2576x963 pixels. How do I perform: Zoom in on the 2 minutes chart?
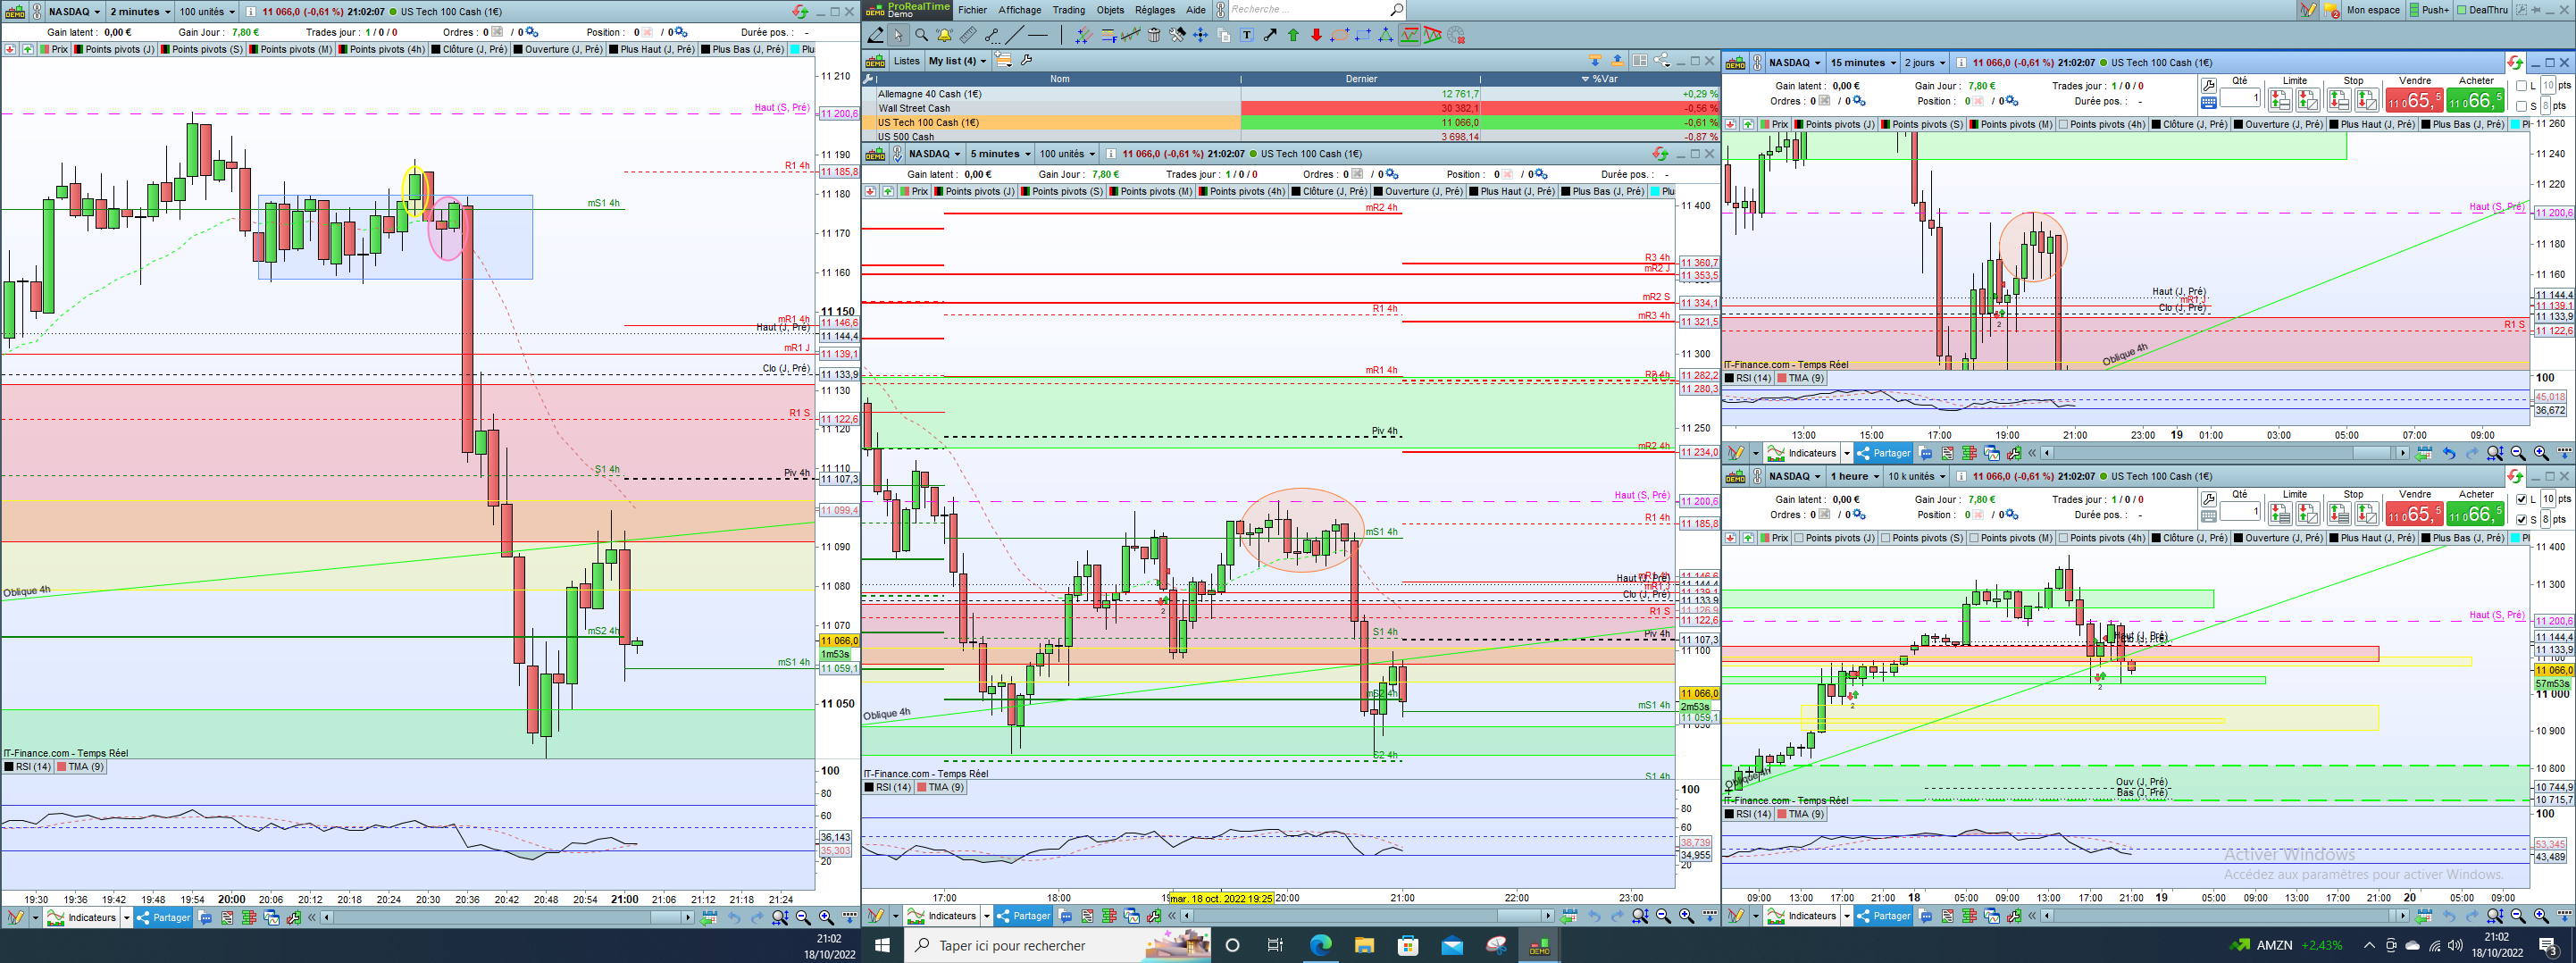826,917
